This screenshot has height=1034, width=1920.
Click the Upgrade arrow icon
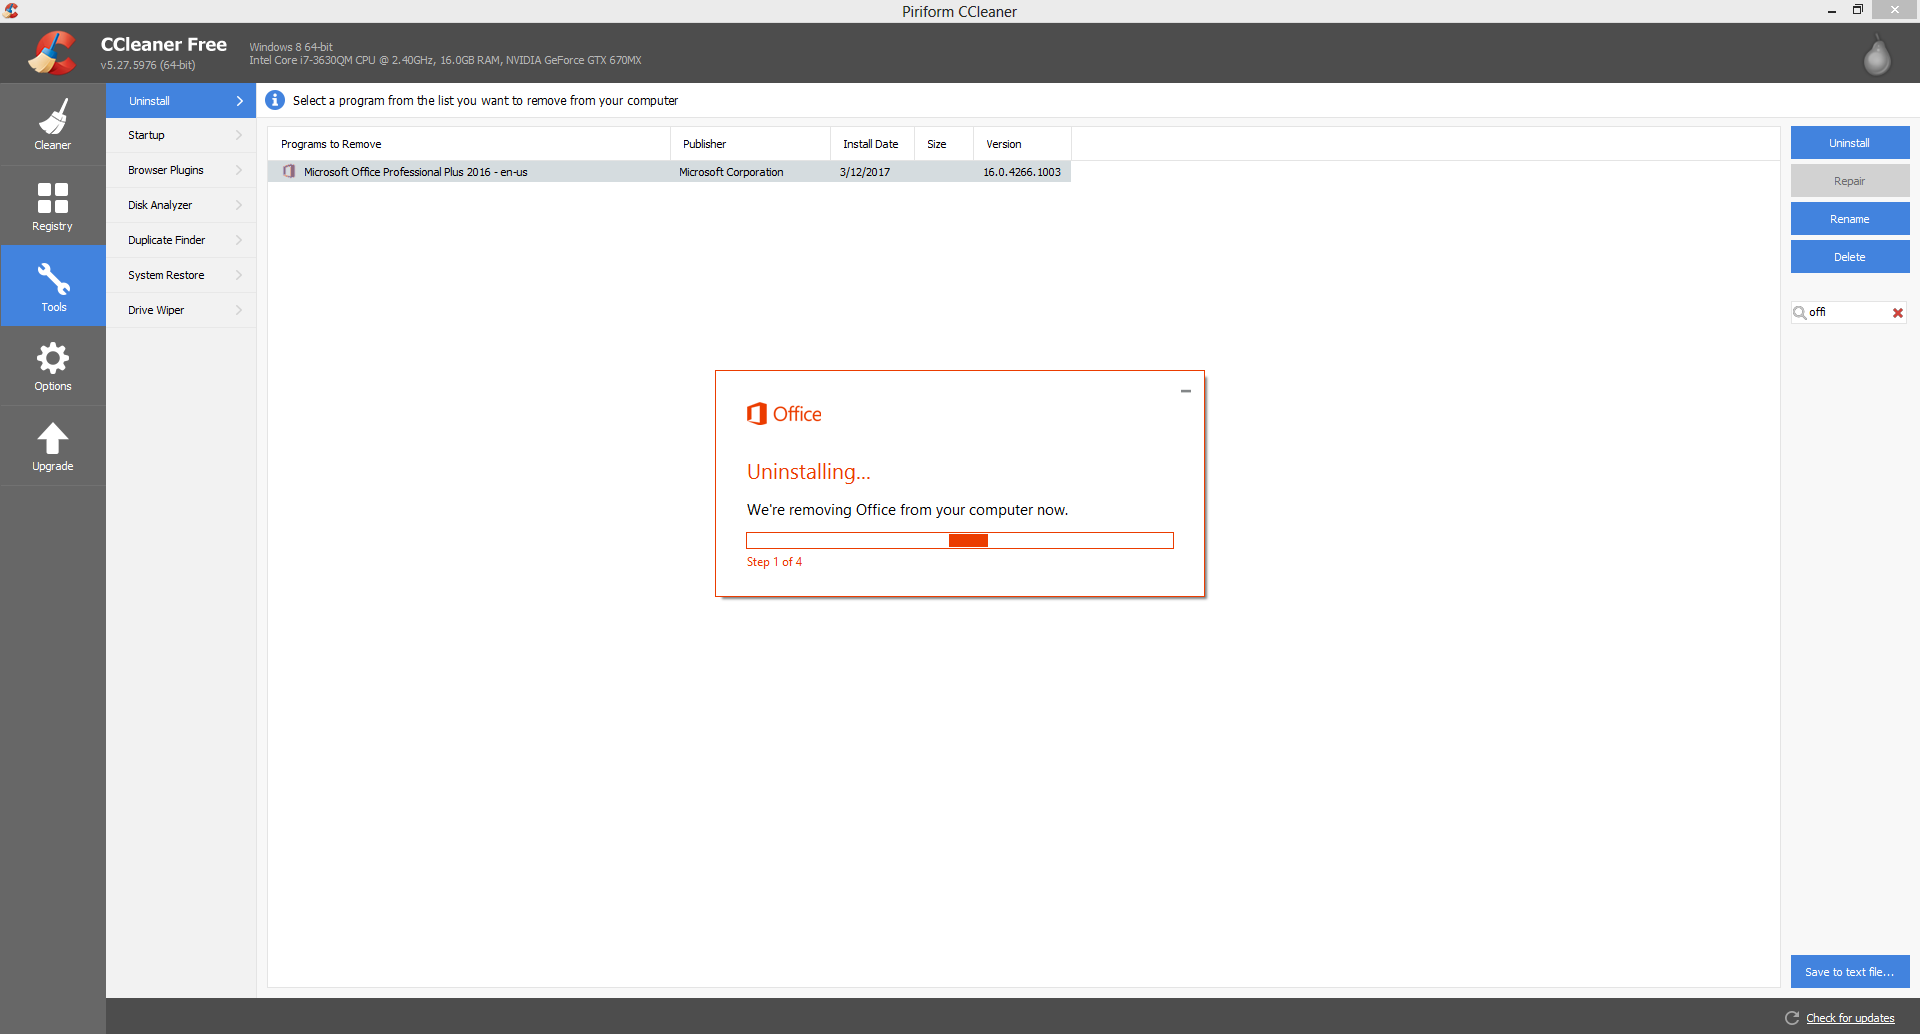tap(53, 438)
